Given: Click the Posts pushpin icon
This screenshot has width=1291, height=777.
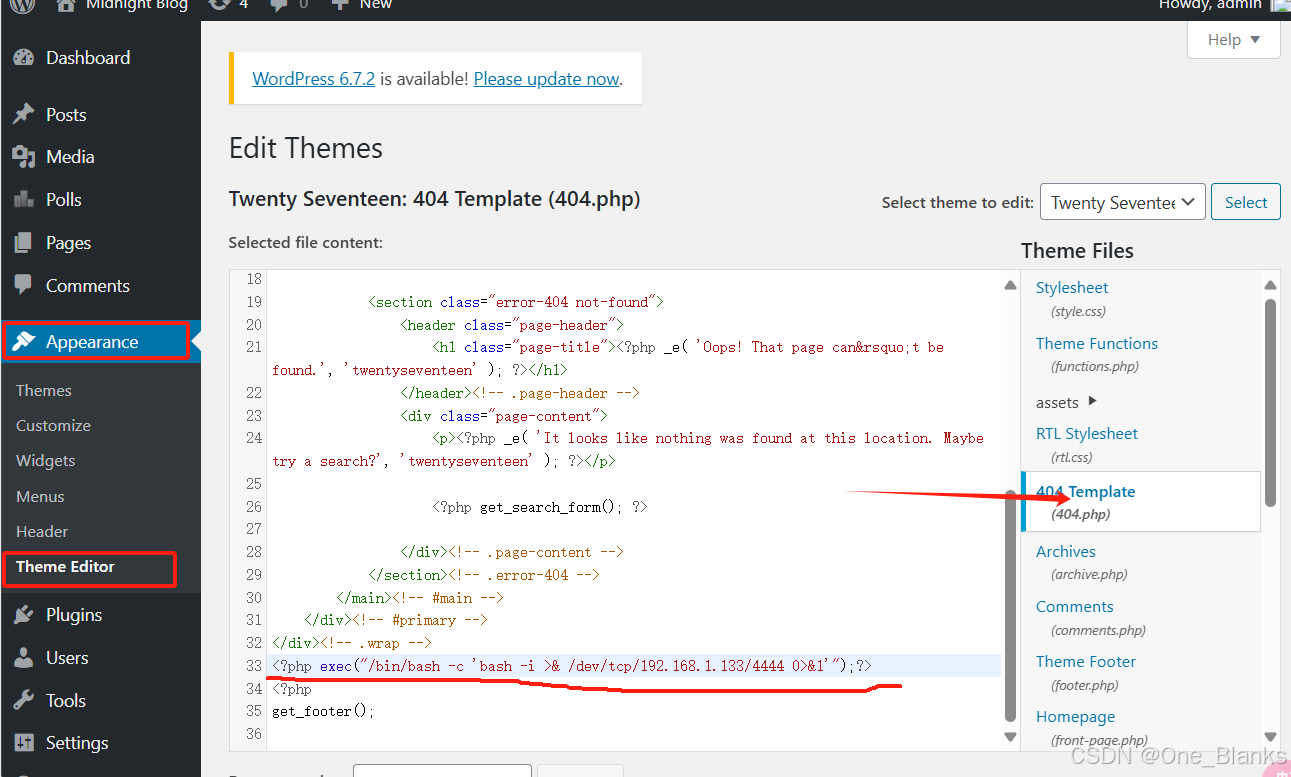Looking at the screenshot, I should 24,115.
